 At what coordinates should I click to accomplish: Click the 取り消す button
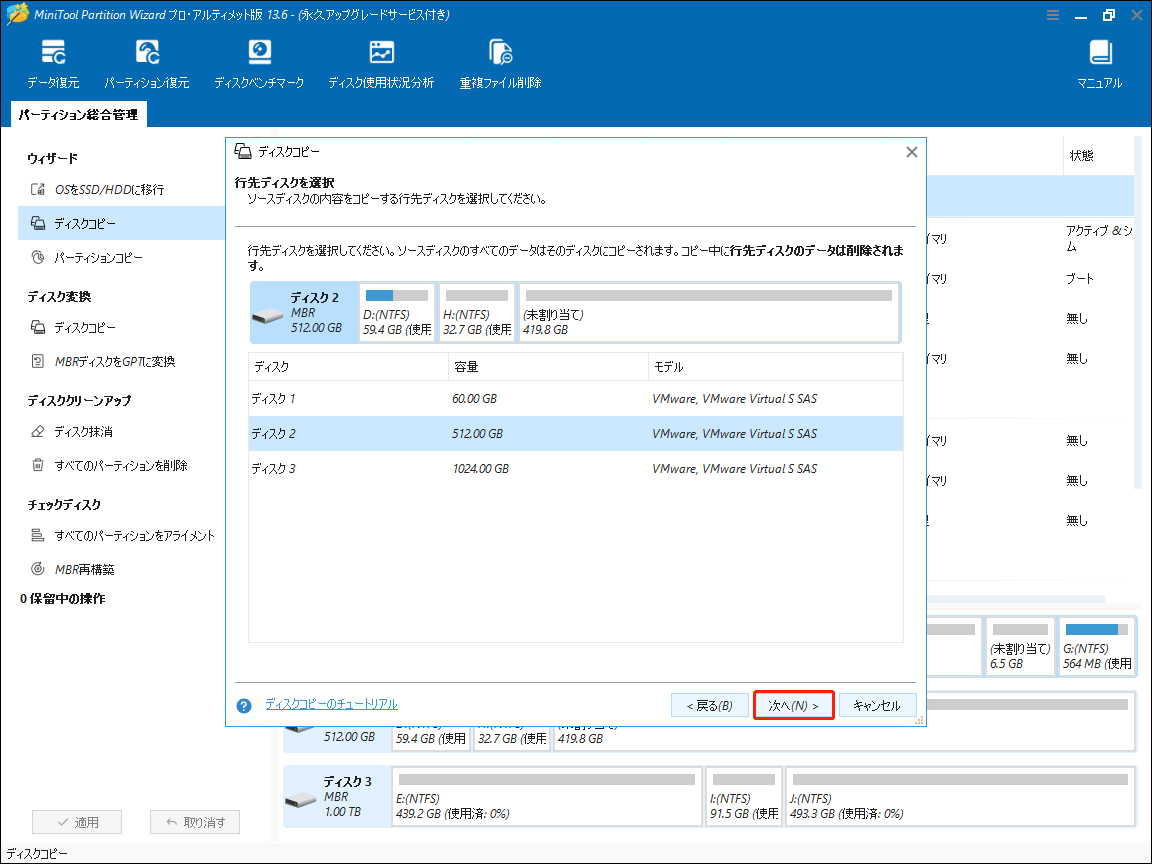195,822
